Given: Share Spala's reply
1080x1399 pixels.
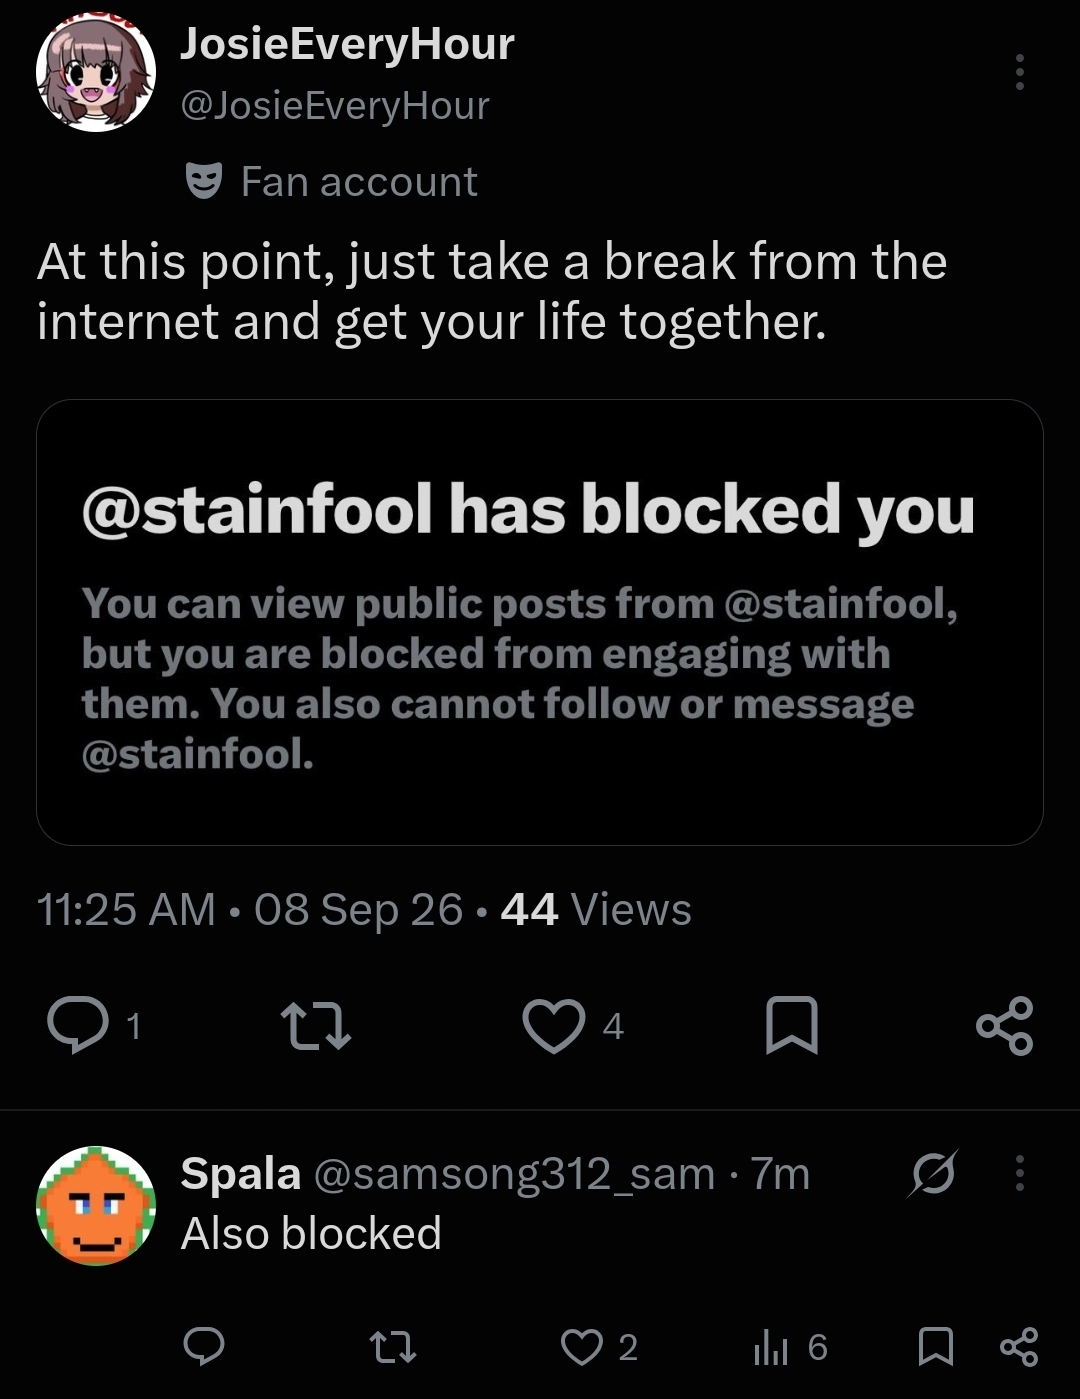Looking at the screenshot, I should coord(1019,1347).
